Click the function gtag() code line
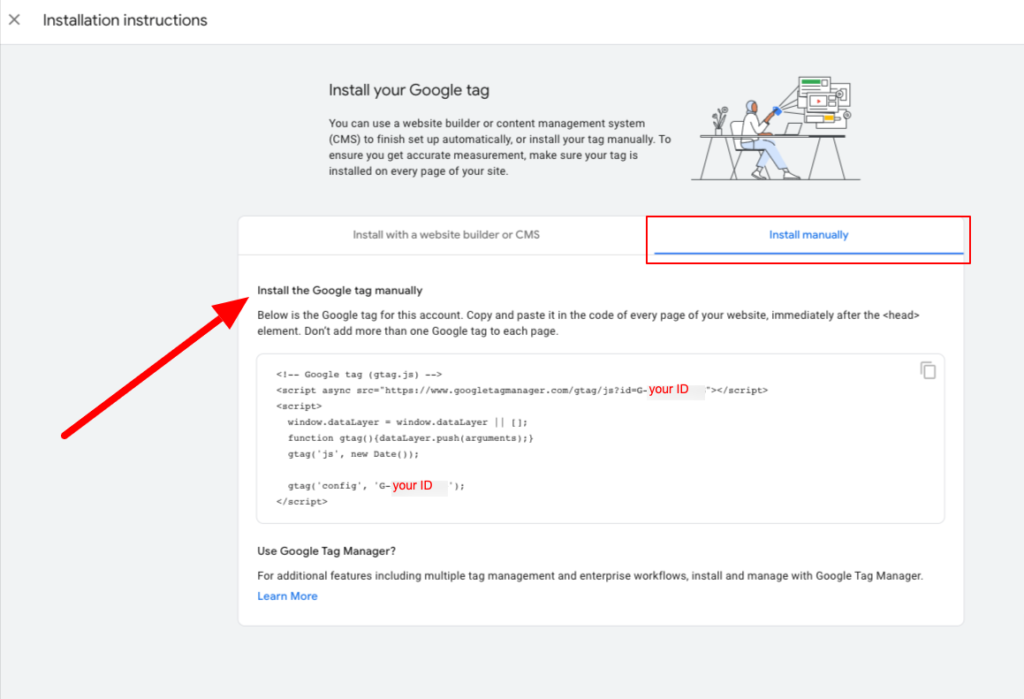The image size is (1024, 699). 410,438
